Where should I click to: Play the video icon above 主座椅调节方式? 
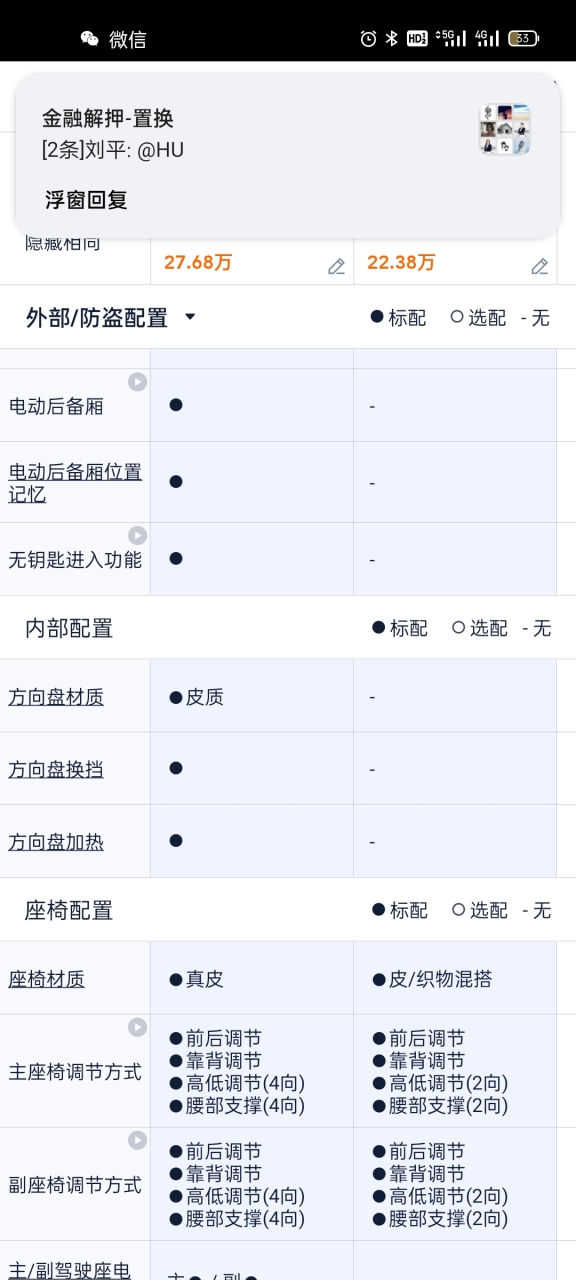(x=137, y=1027)
